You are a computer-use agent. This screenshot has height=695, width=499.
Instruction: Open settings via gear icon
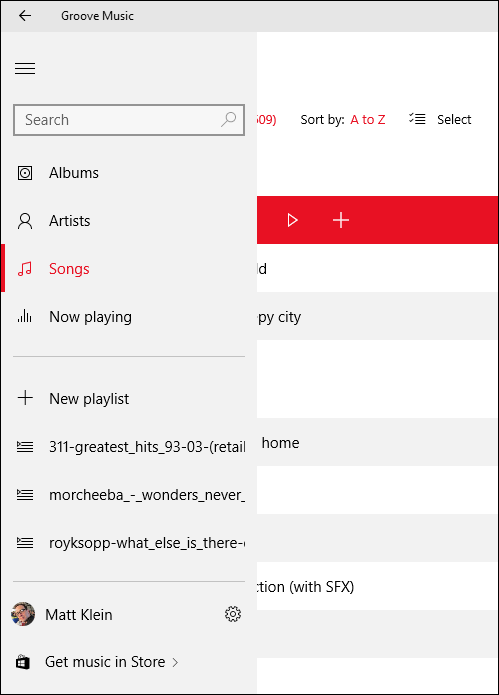click(x=233, y=614)
